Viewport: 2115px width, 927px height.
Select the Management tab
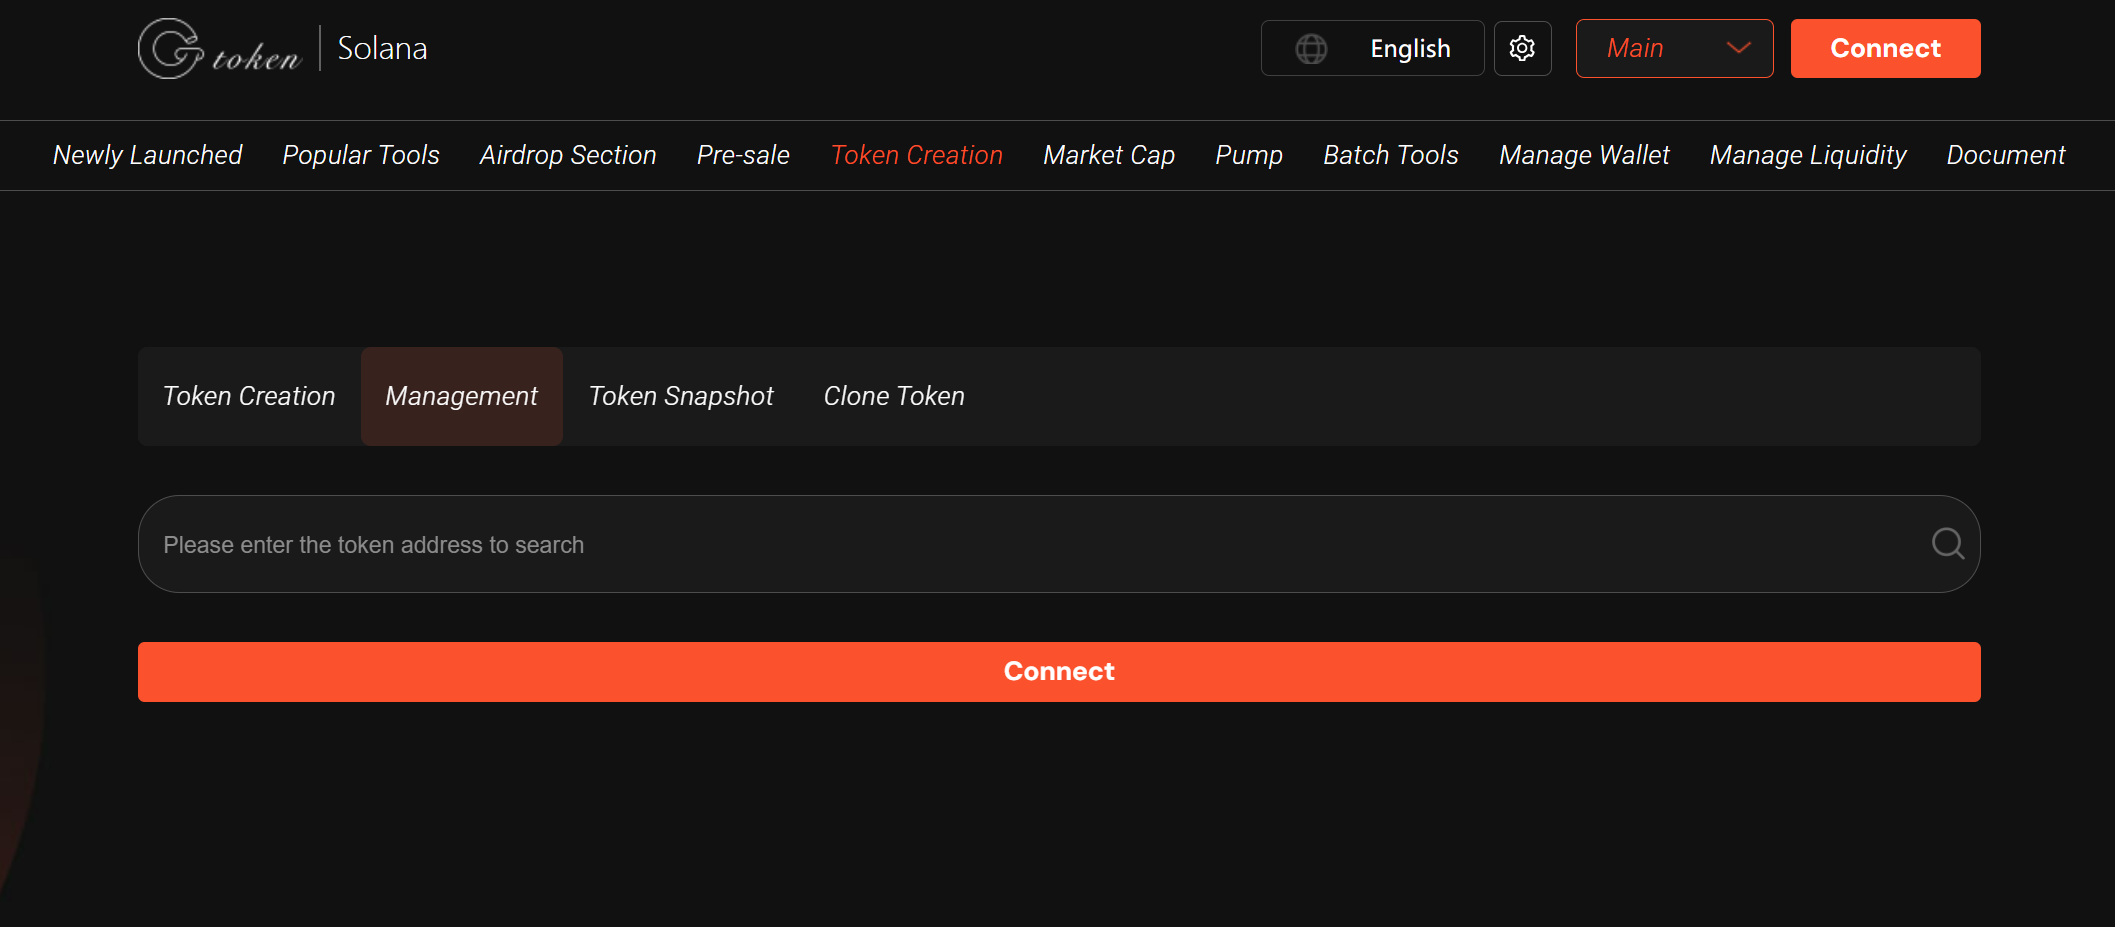point(461,397)
